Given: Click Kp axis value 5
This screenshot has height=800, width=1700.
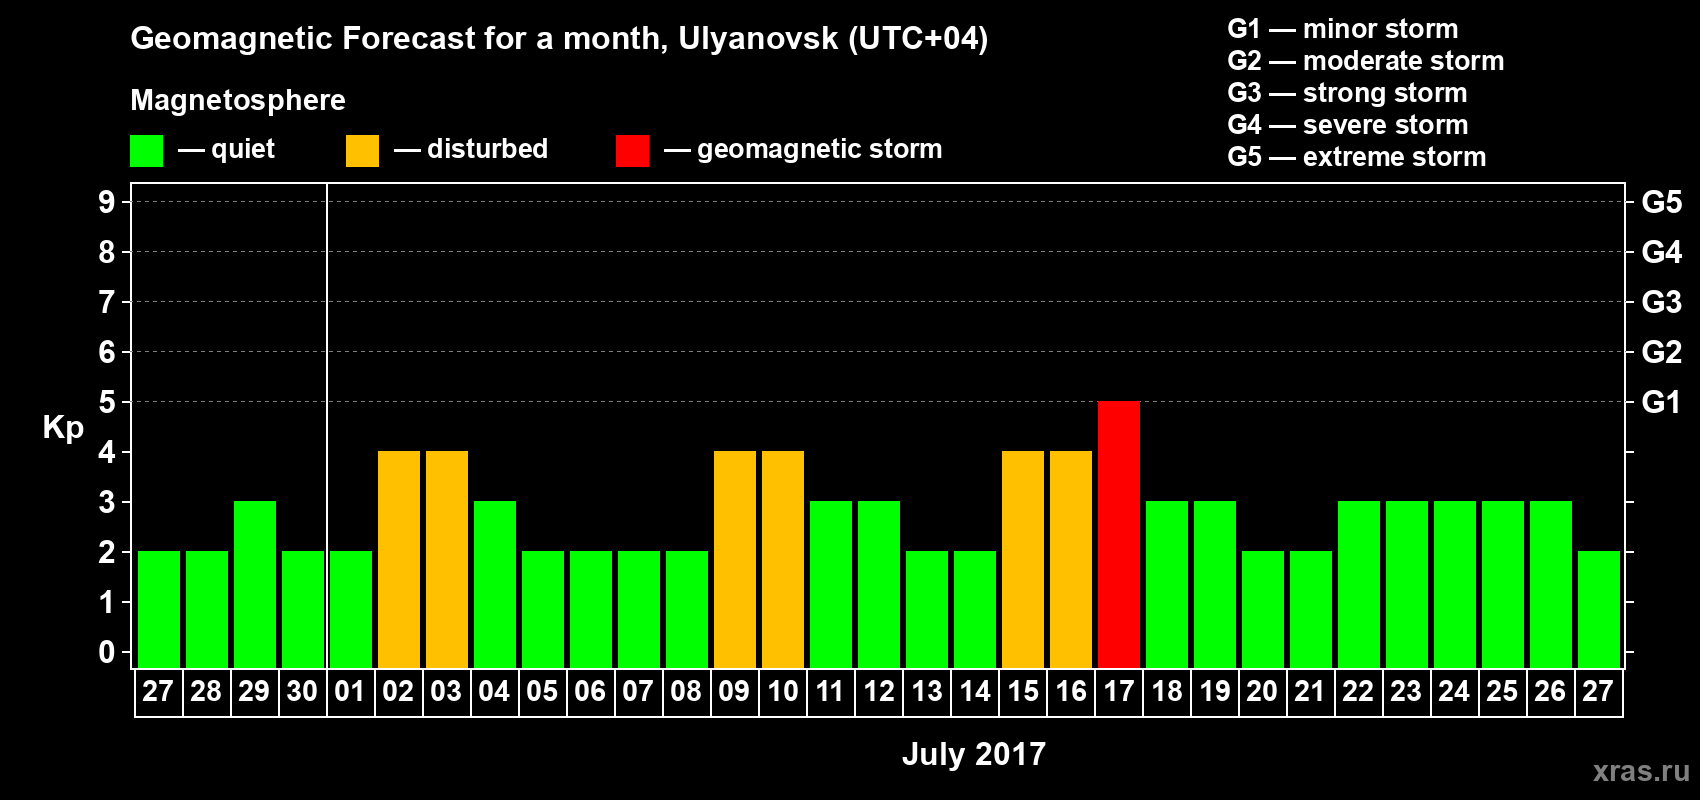Looking at the screenshot, I should pos(107,402).
